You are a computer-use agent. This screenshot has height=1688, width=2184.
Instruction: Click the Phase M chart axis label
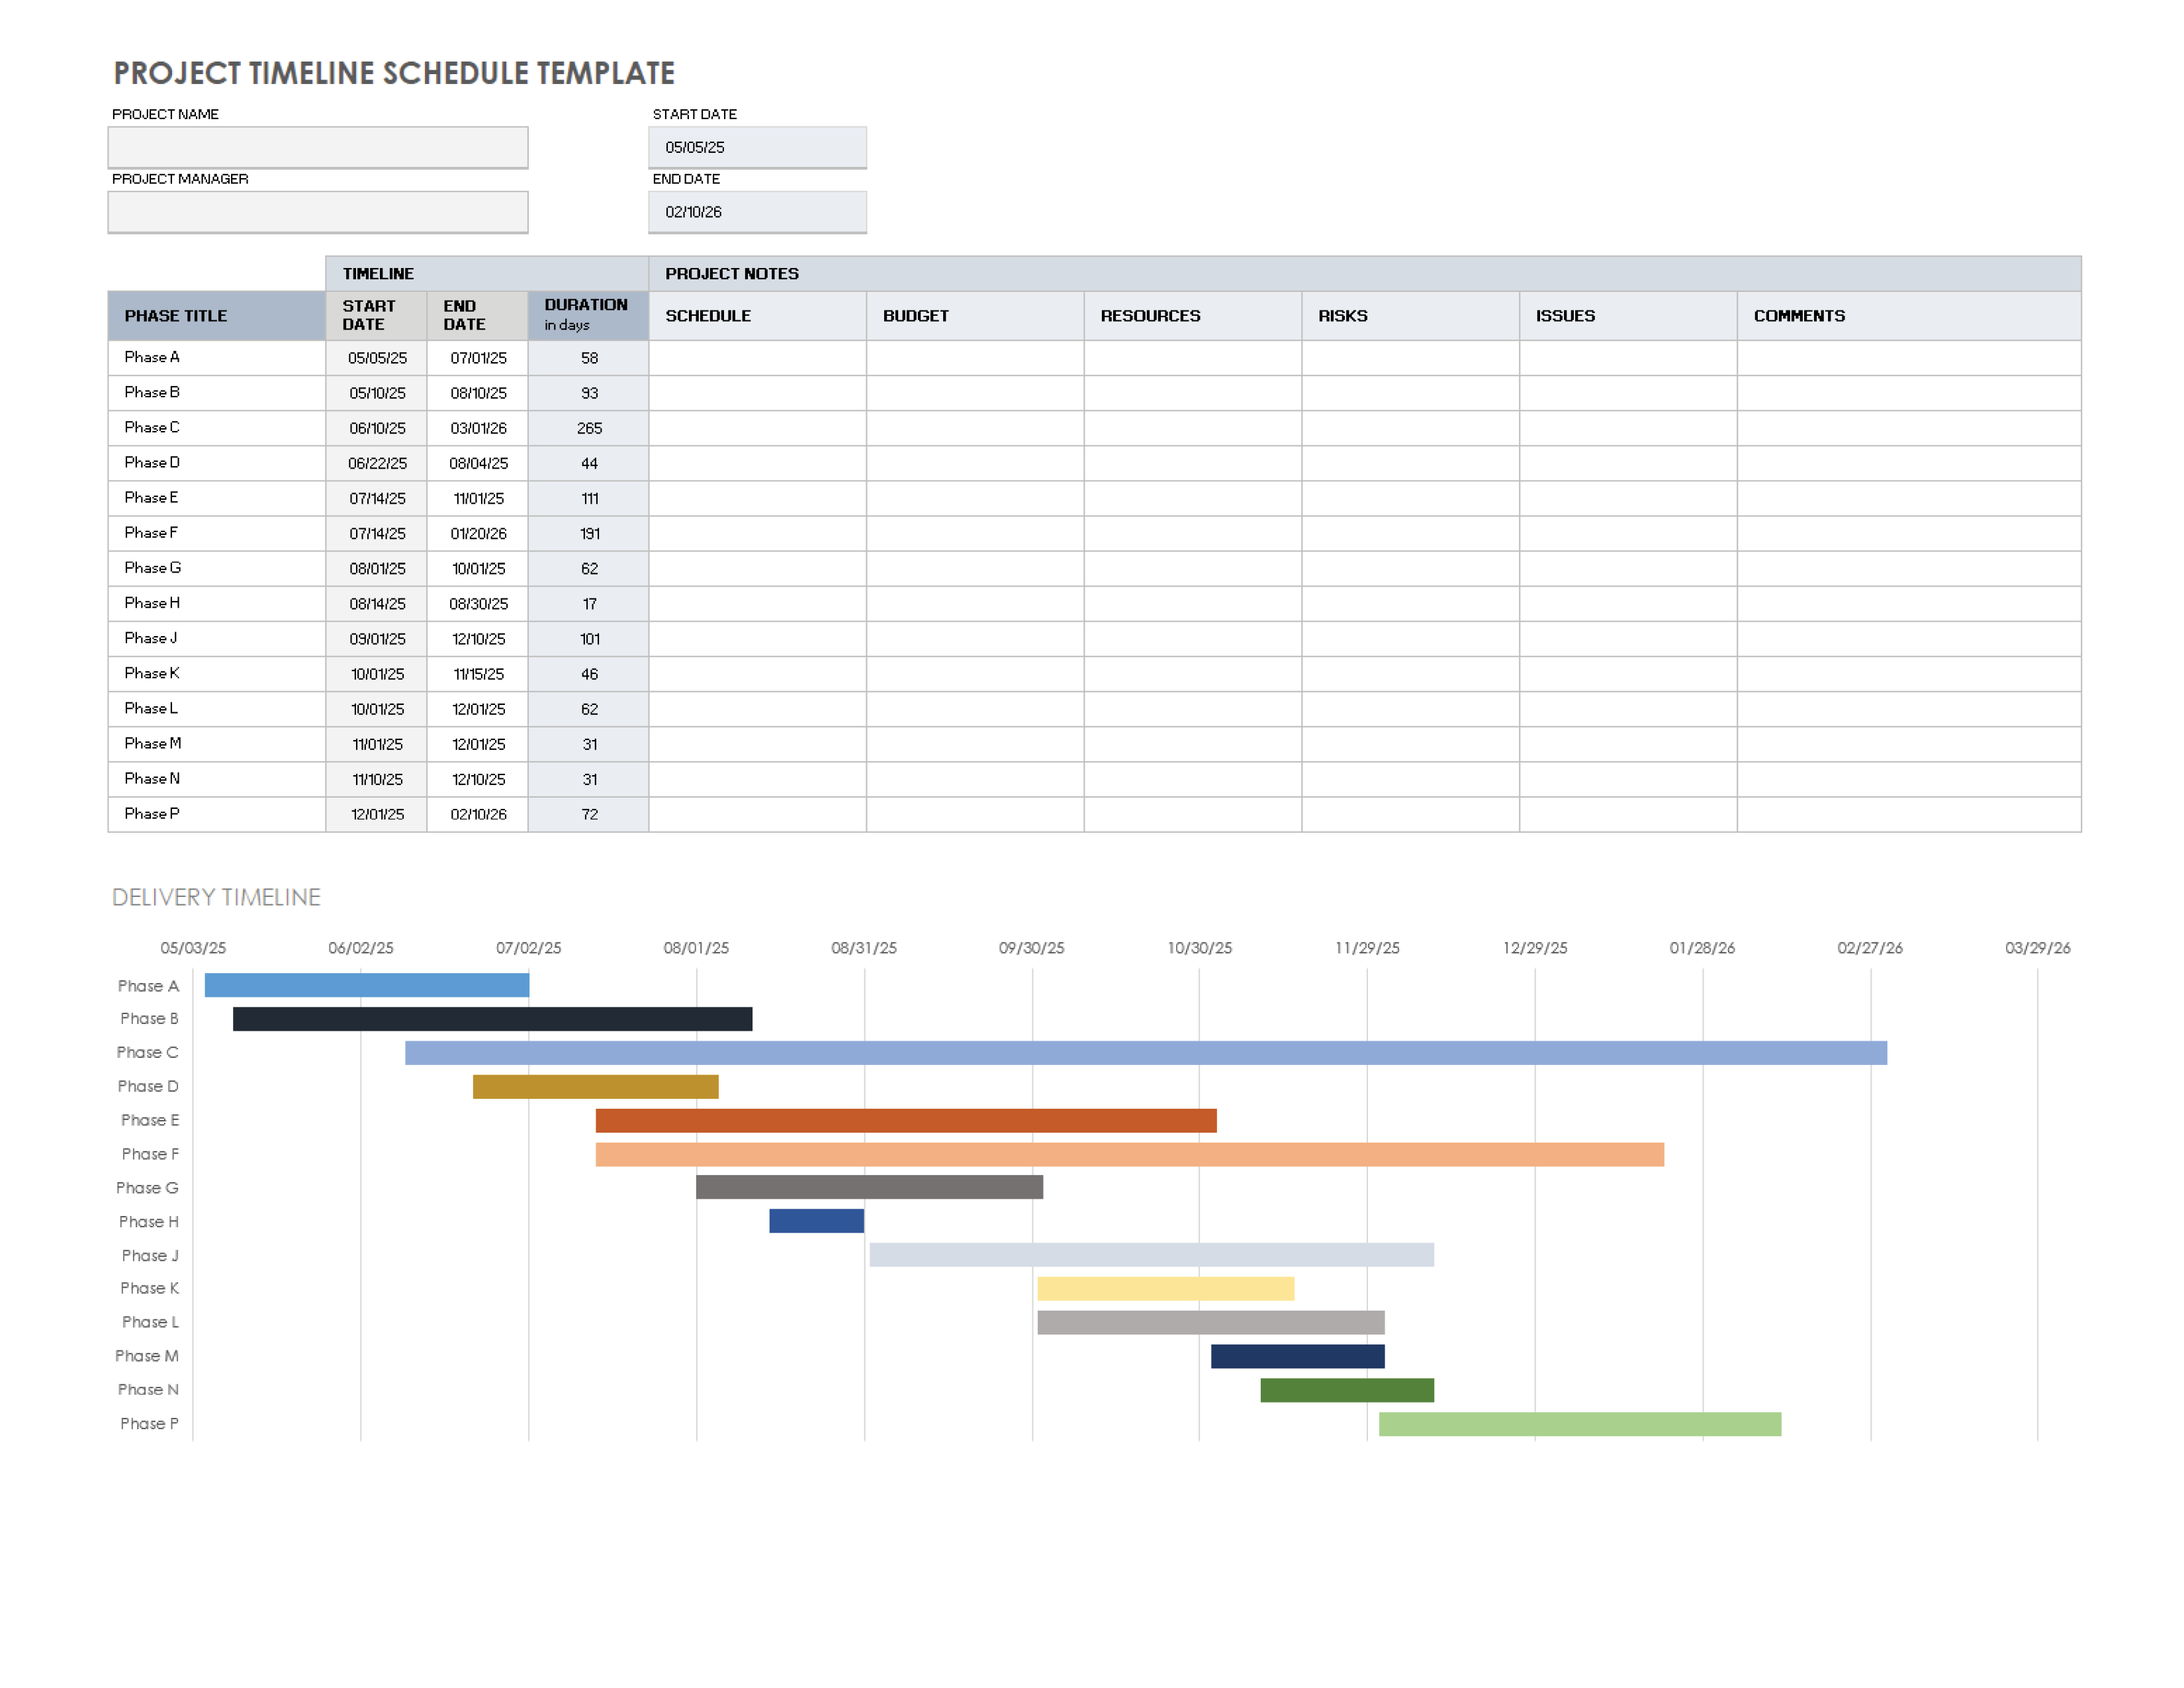point(147,1356)
